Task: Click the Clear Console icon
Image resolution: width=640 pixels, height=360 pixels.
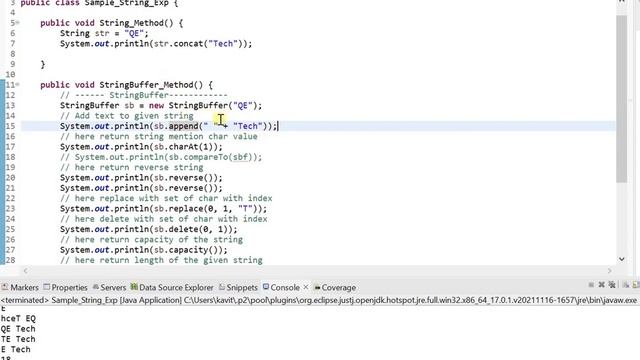Action: click(x=626, y=285)
